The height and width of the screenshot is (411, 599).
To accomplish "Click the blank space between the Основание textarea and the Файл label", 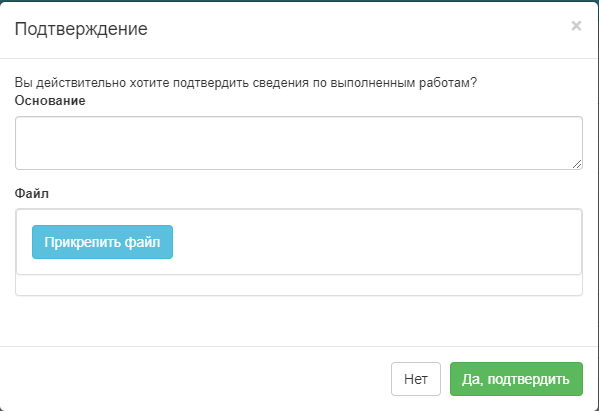I will tap(299, 178).
